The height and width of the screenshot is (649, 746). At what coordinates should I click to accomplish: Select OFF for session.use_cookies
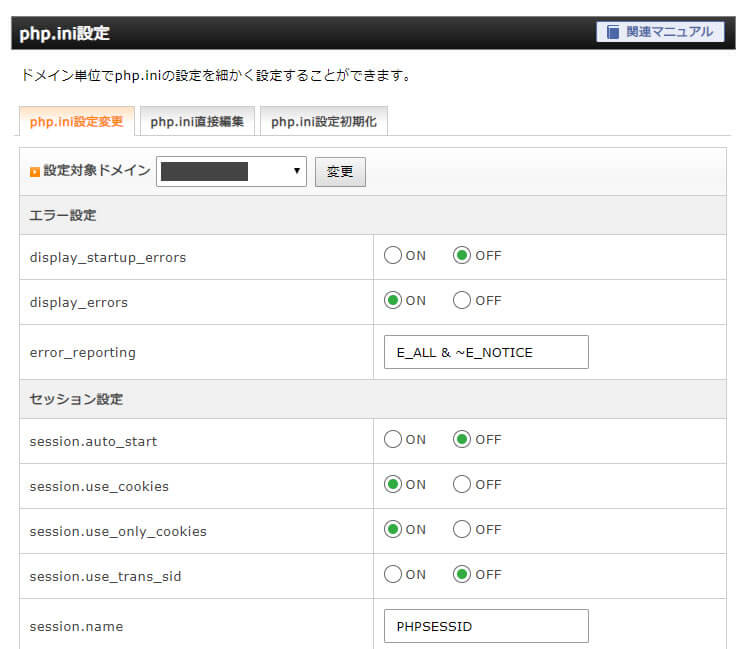point(462,484)
